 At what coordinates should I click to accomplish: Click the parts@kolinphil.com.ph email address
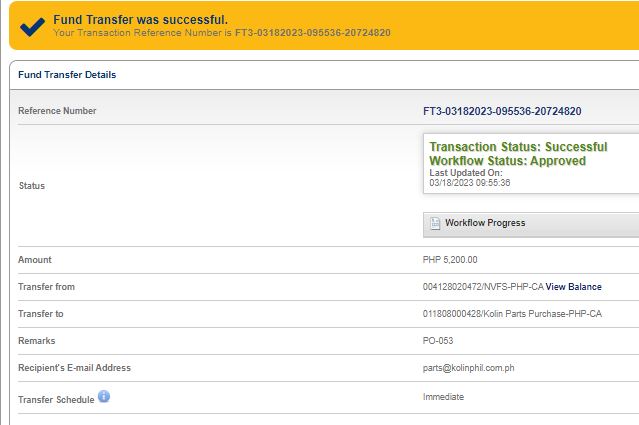point(469,368)
